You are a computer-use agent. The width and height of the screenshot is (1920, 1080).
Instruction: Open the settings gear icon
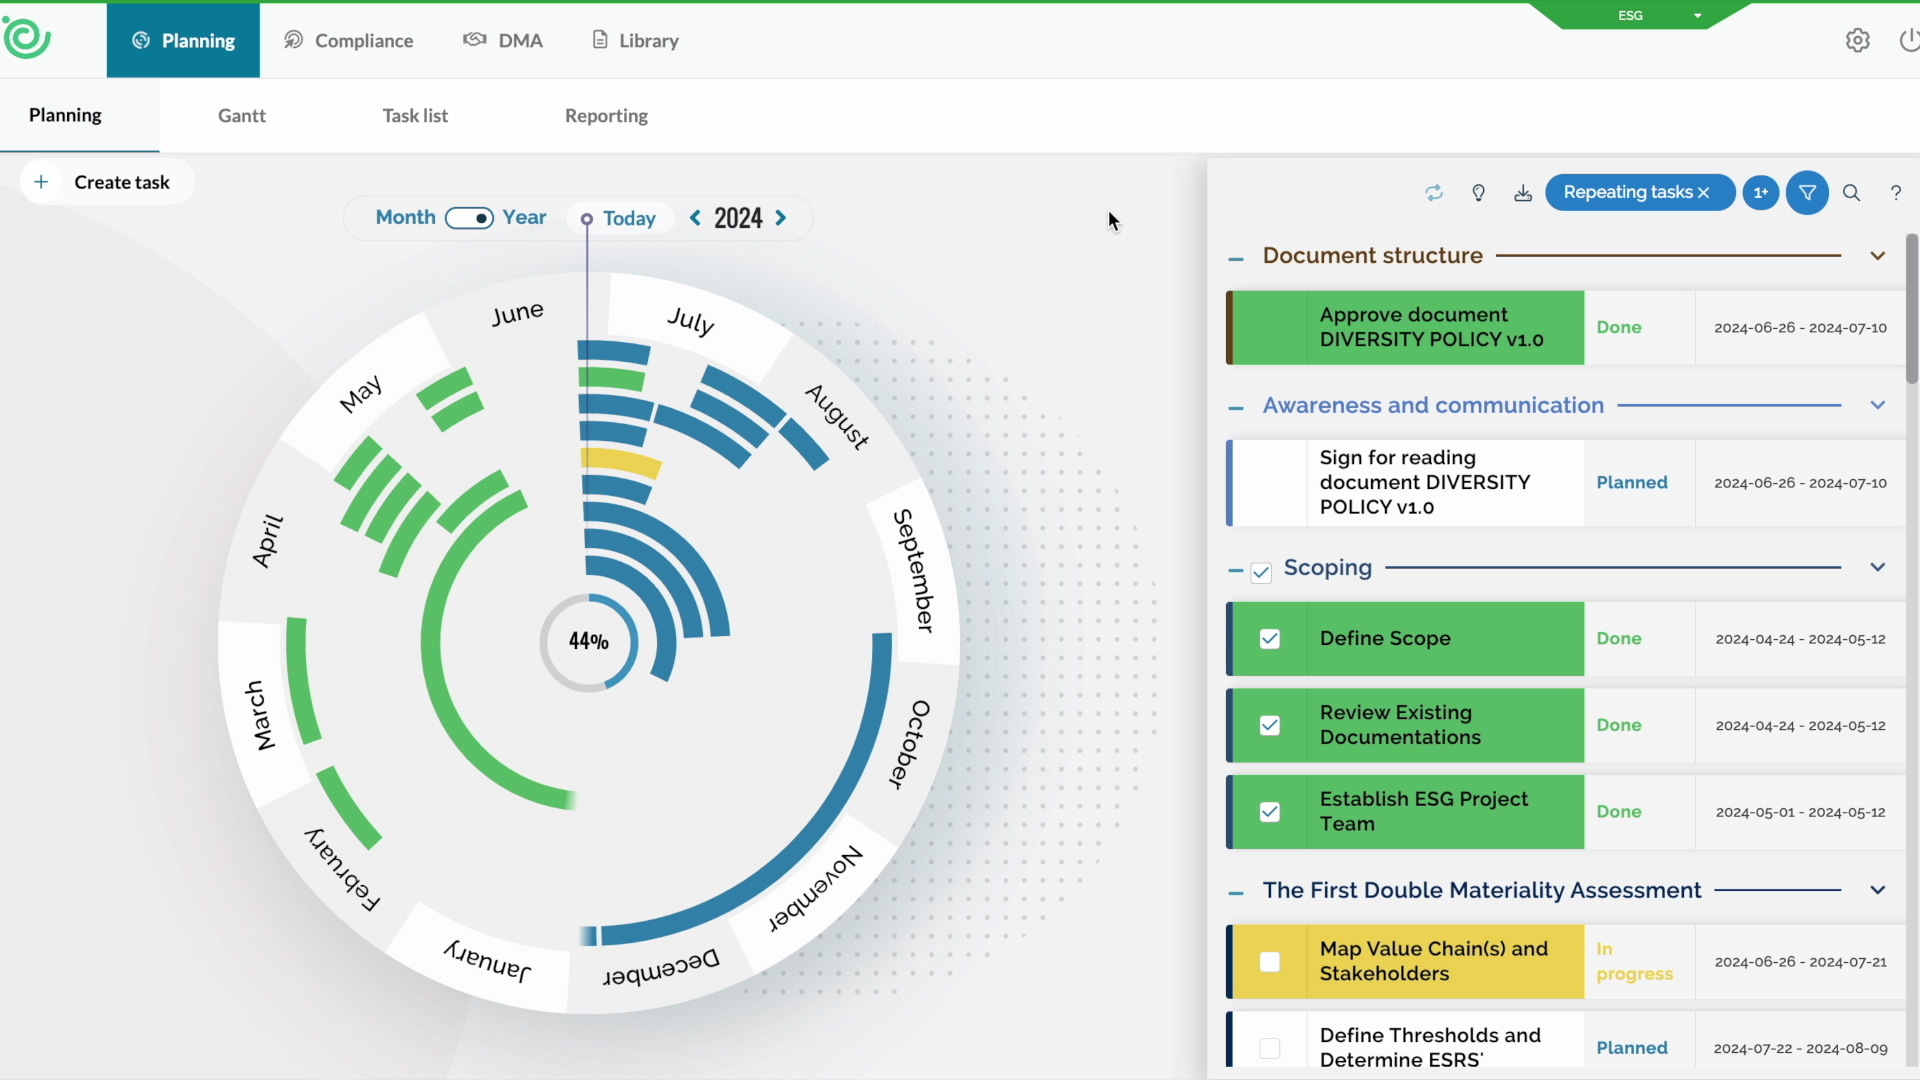point(1857,41)
